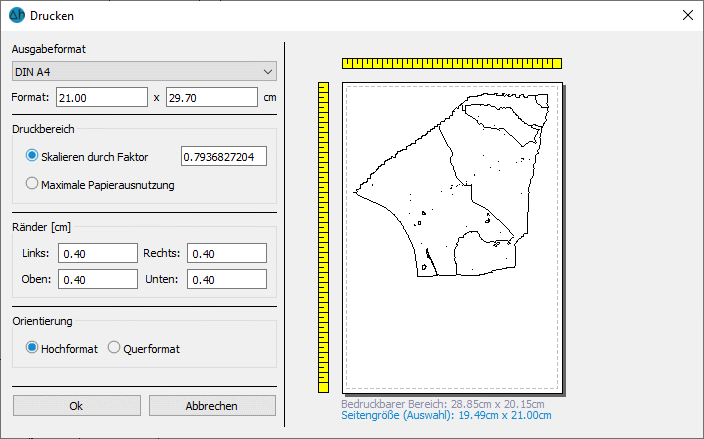Image resolution: width=704 pixels, height=439 pixels.
Task: Click the Rechts margin field
Action: point(227,253)
